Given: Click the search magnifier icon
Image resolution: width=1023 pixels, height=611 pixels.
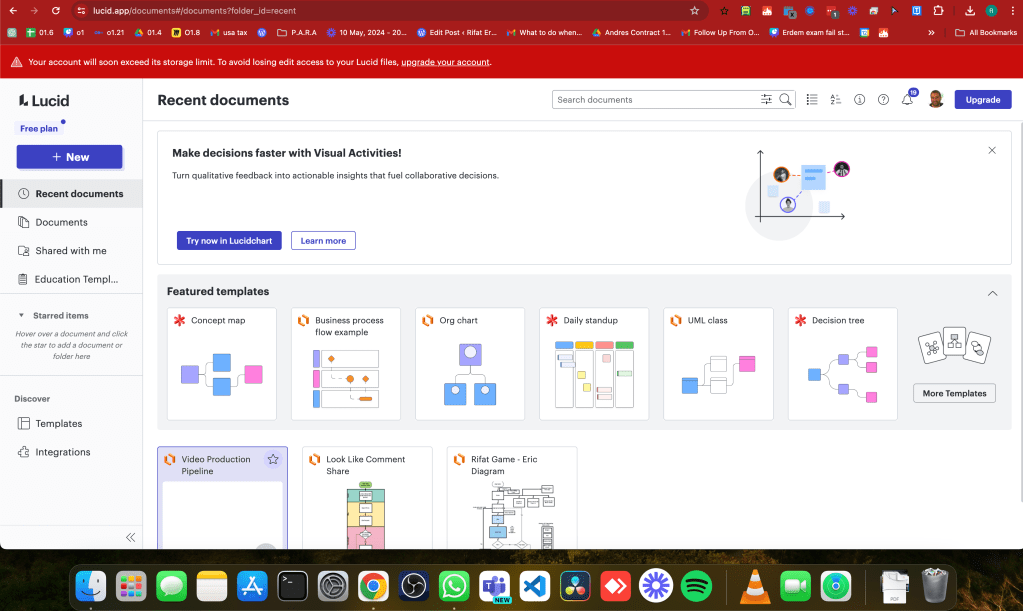Looking at the screenshot, I should 786,99.
